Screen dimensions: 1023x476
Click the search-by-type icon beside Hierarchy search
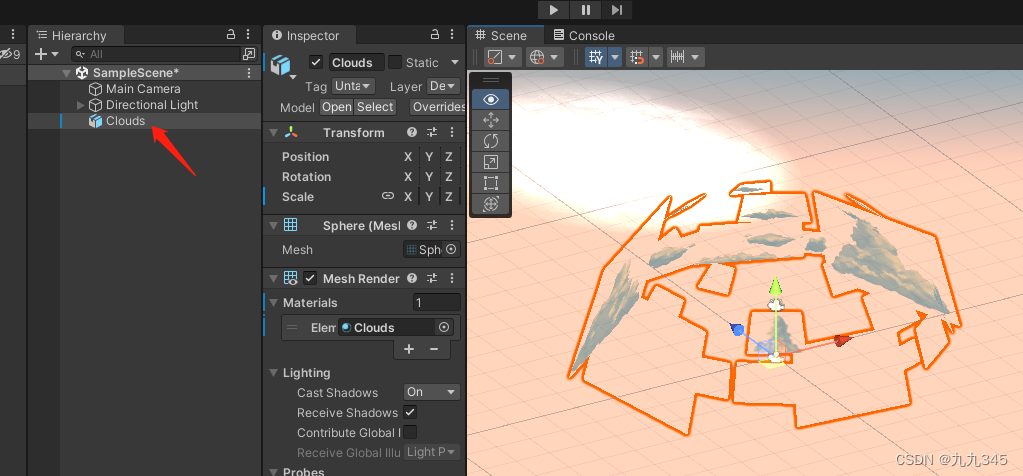249,54
